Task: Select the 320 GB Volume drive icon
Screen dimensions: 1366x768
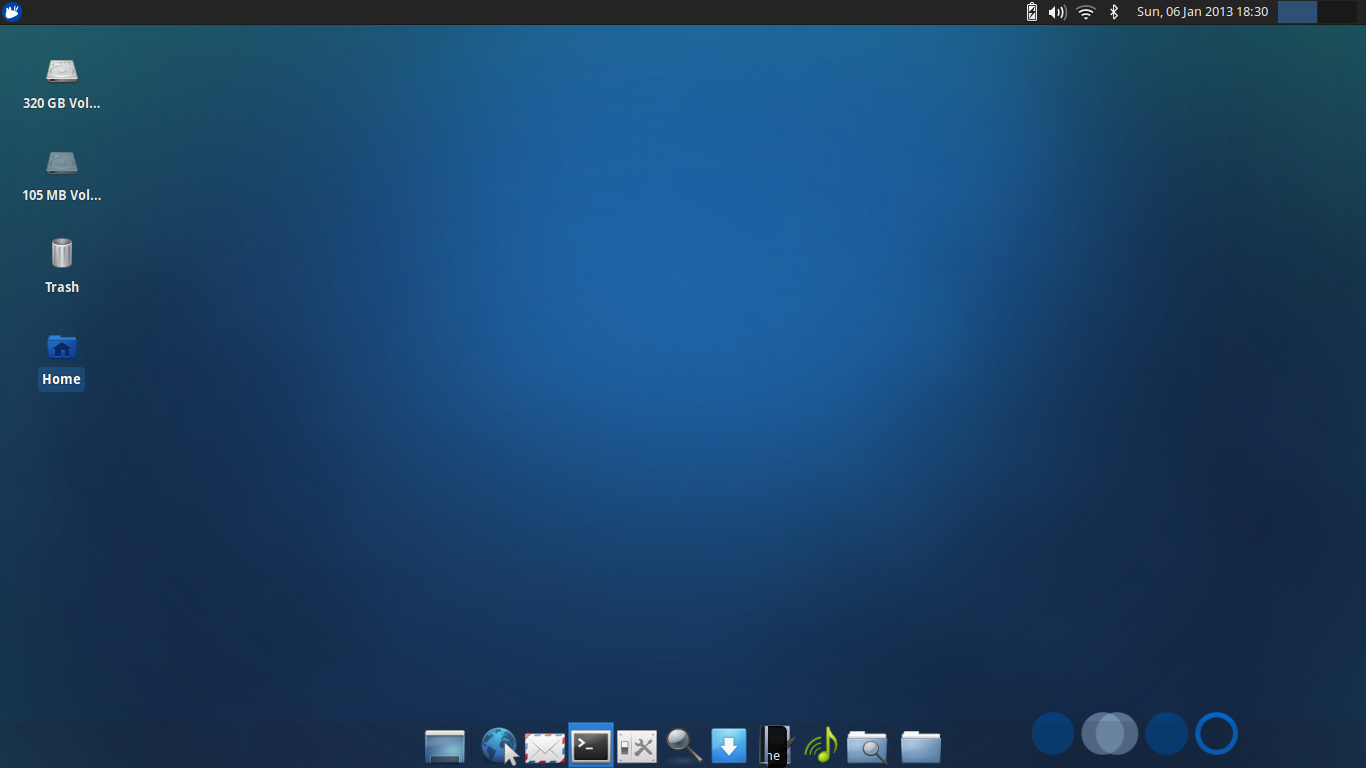Action: click(x=62, y=71)
